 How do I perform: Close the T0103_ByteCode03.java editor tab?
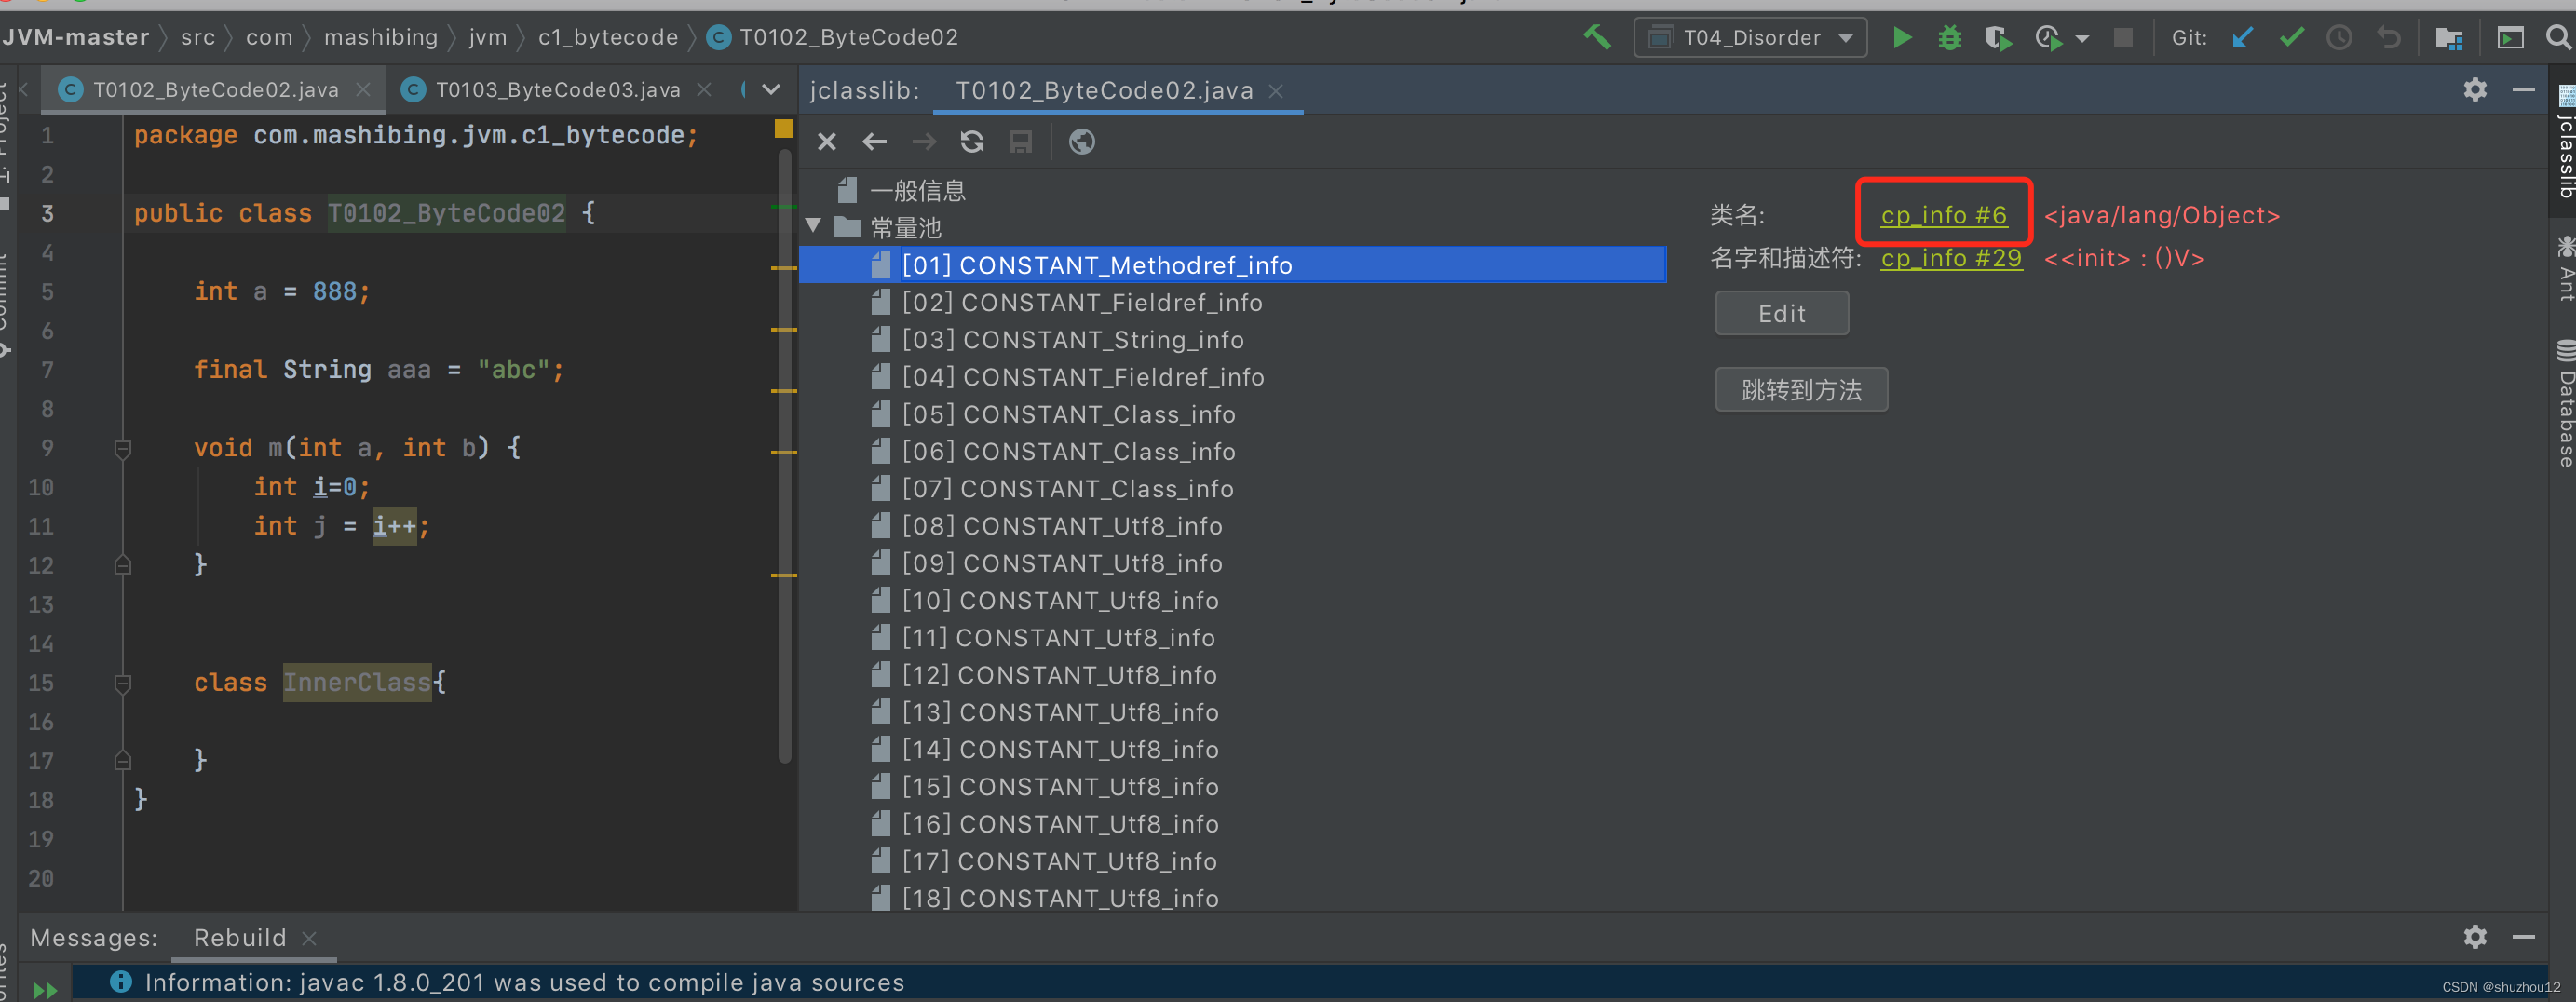point(704,90)
